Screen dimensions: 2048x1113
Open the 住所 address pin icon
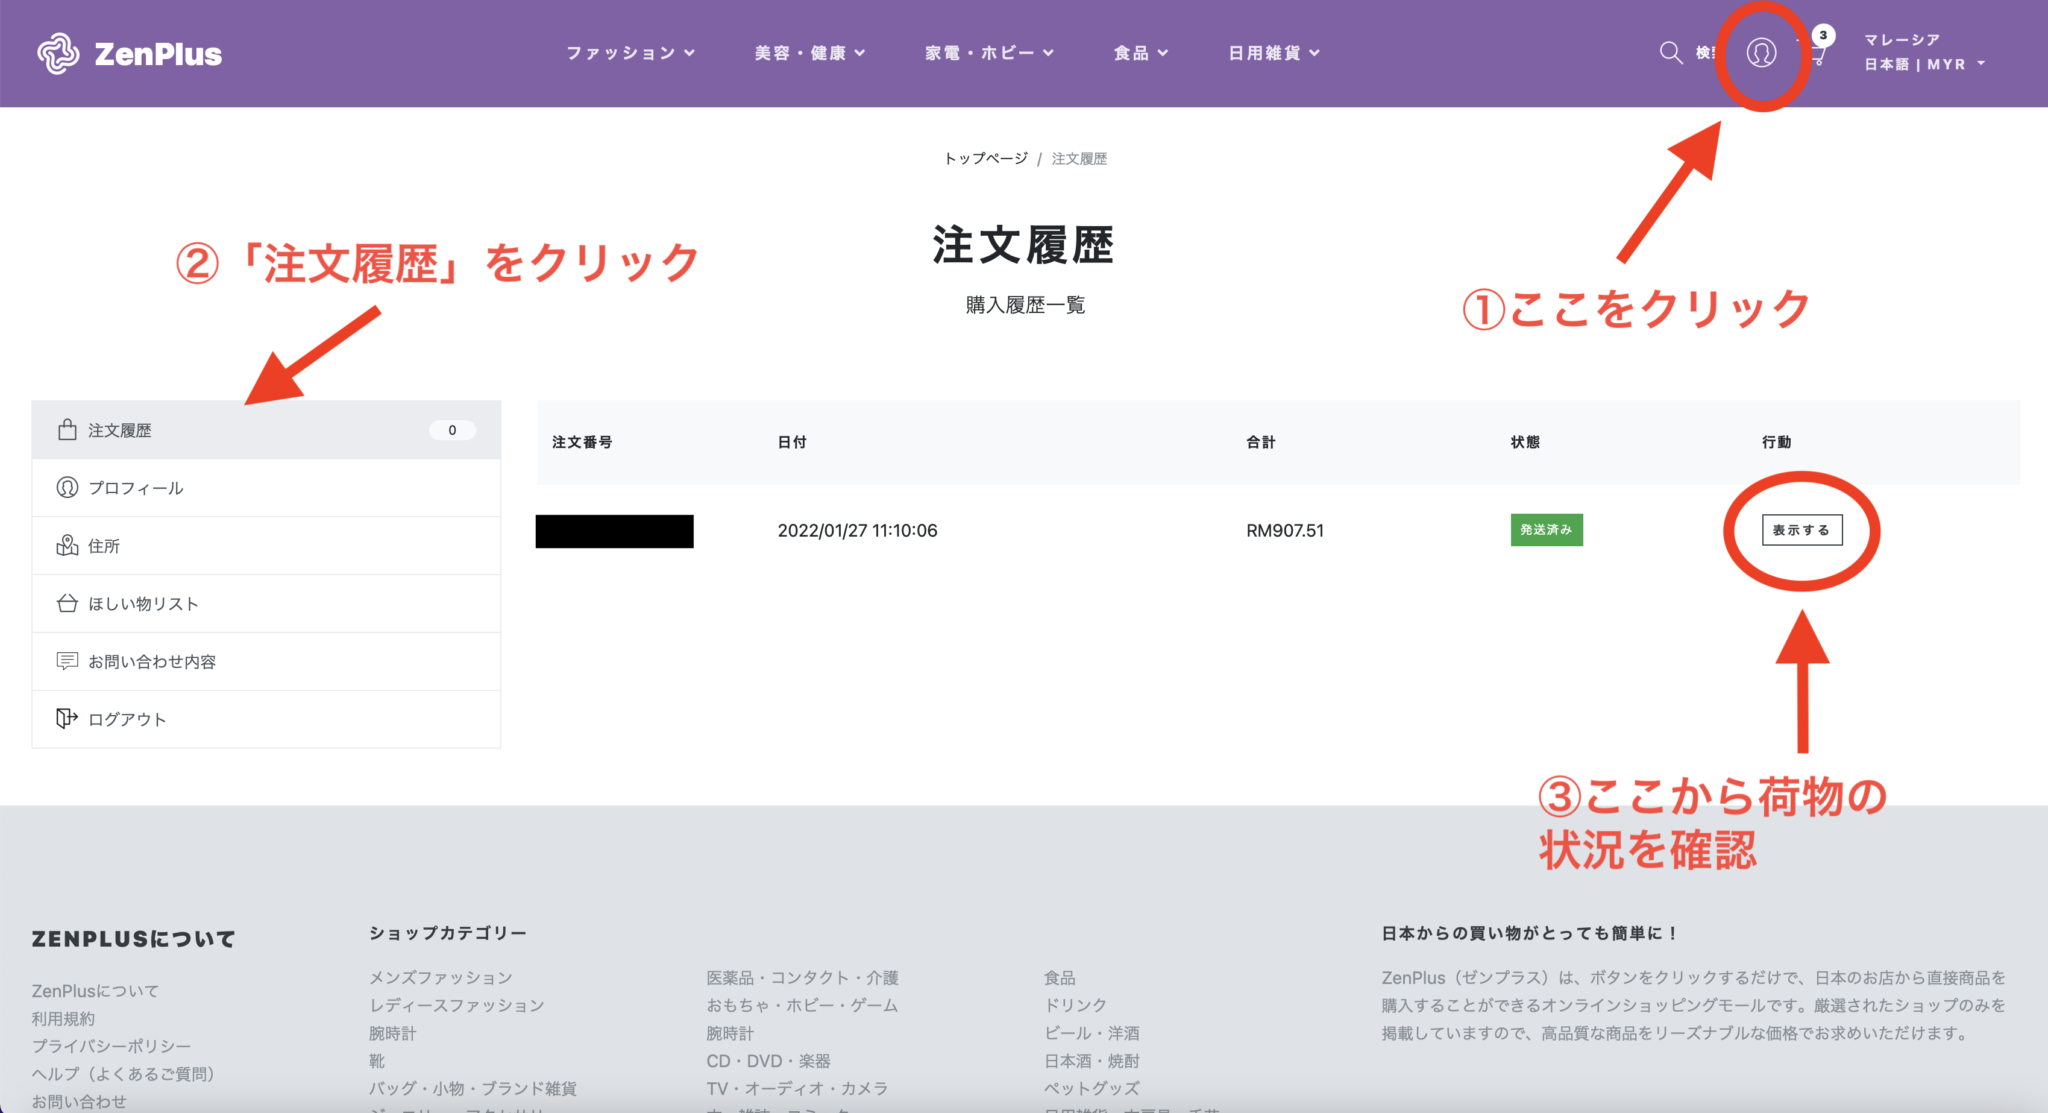(x=66, y=545)
